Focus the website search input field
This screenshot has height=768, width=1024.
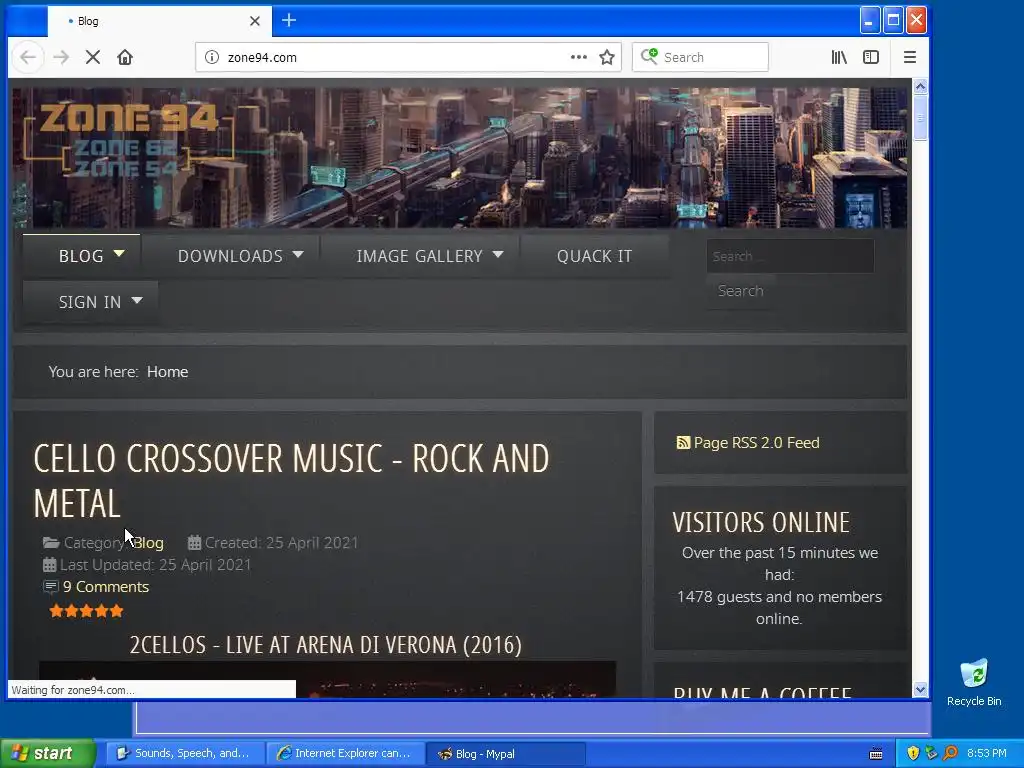click(x=790, y=256)
